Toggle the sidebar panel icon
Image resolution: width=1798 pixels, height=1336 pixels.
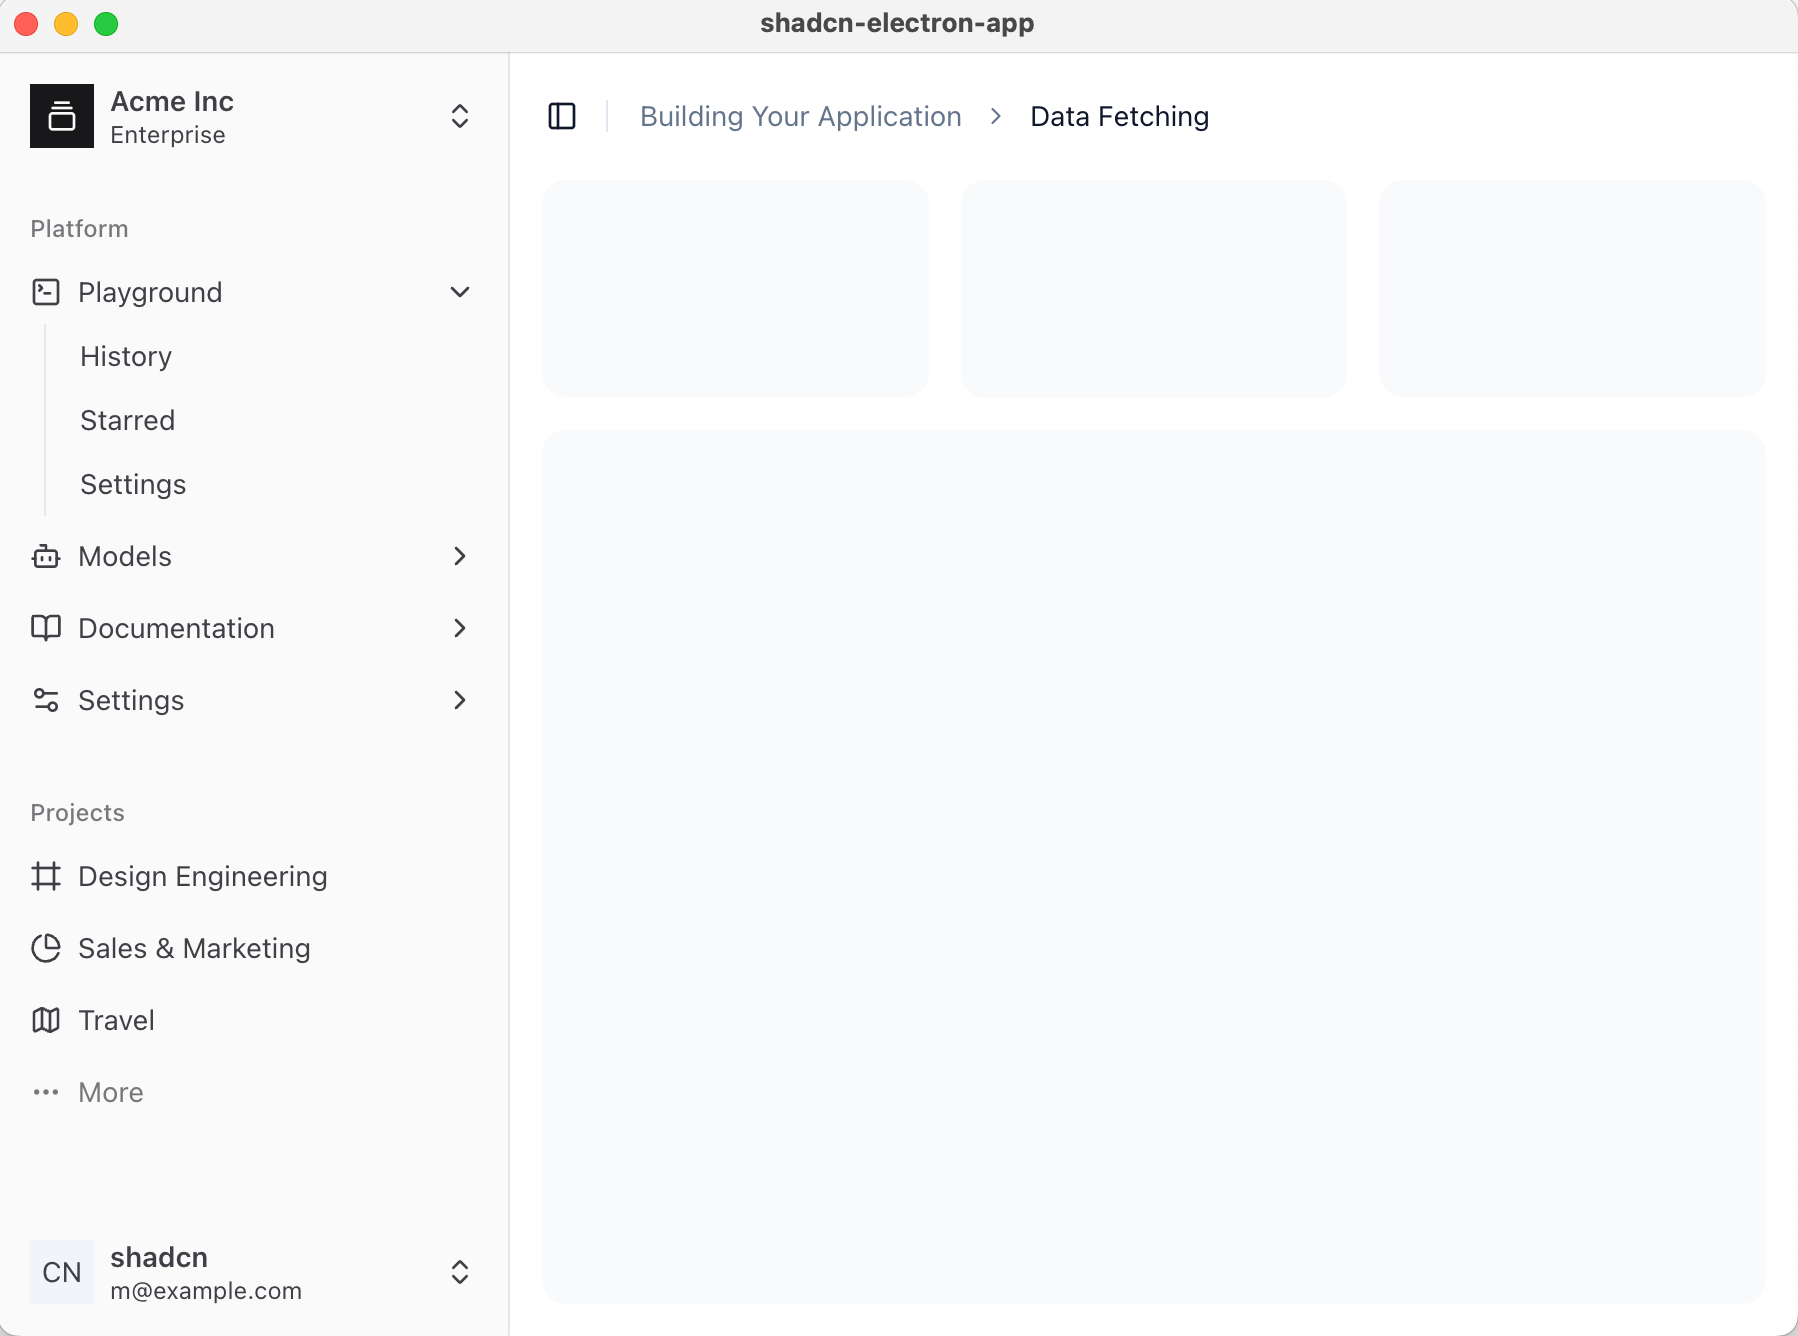click(562, 116)
